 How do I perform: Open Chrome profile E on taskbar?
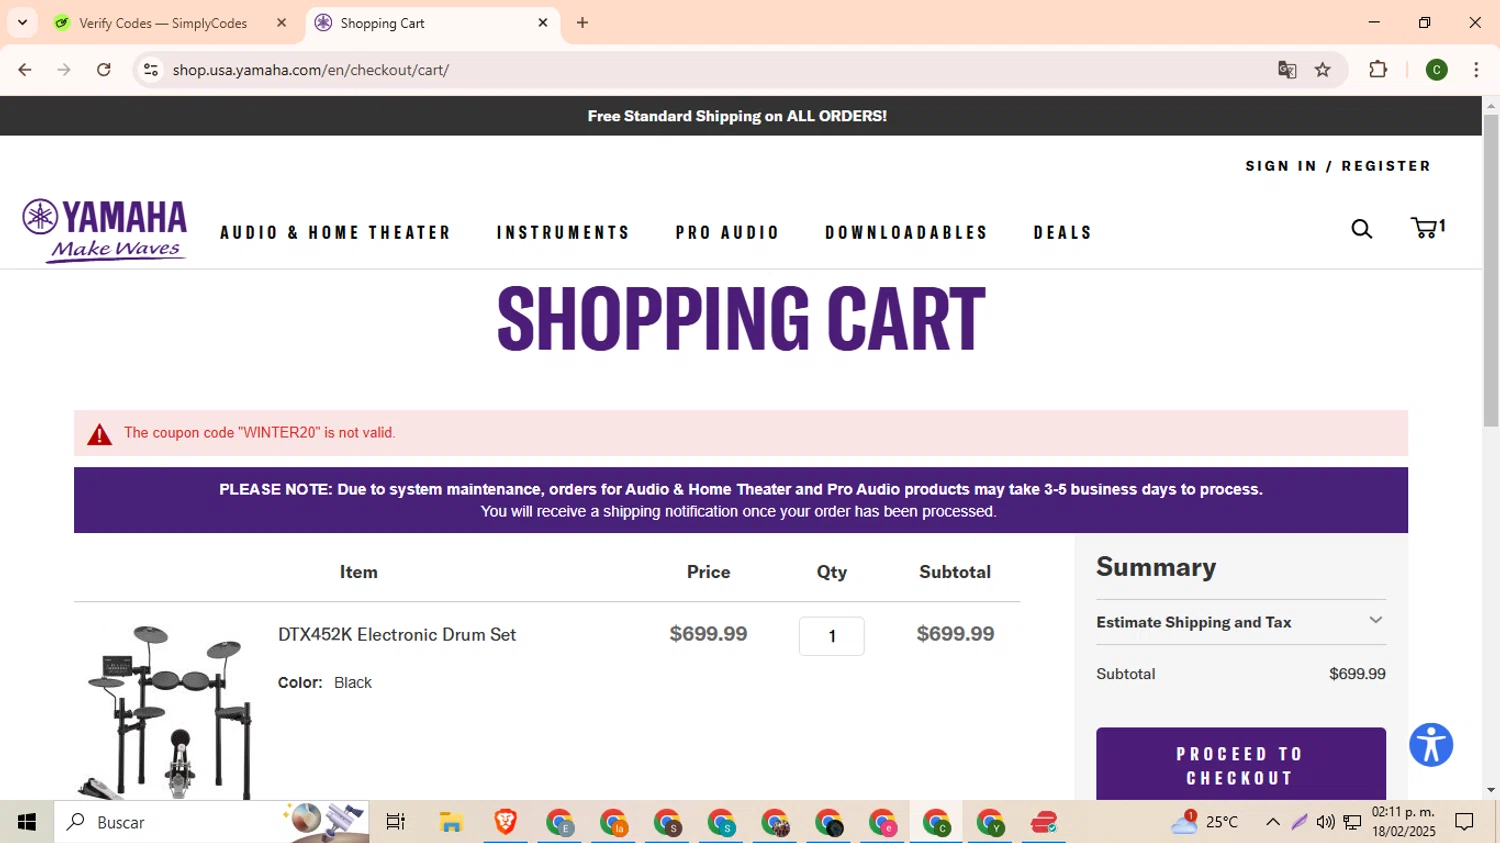click(x=559, y=822)
